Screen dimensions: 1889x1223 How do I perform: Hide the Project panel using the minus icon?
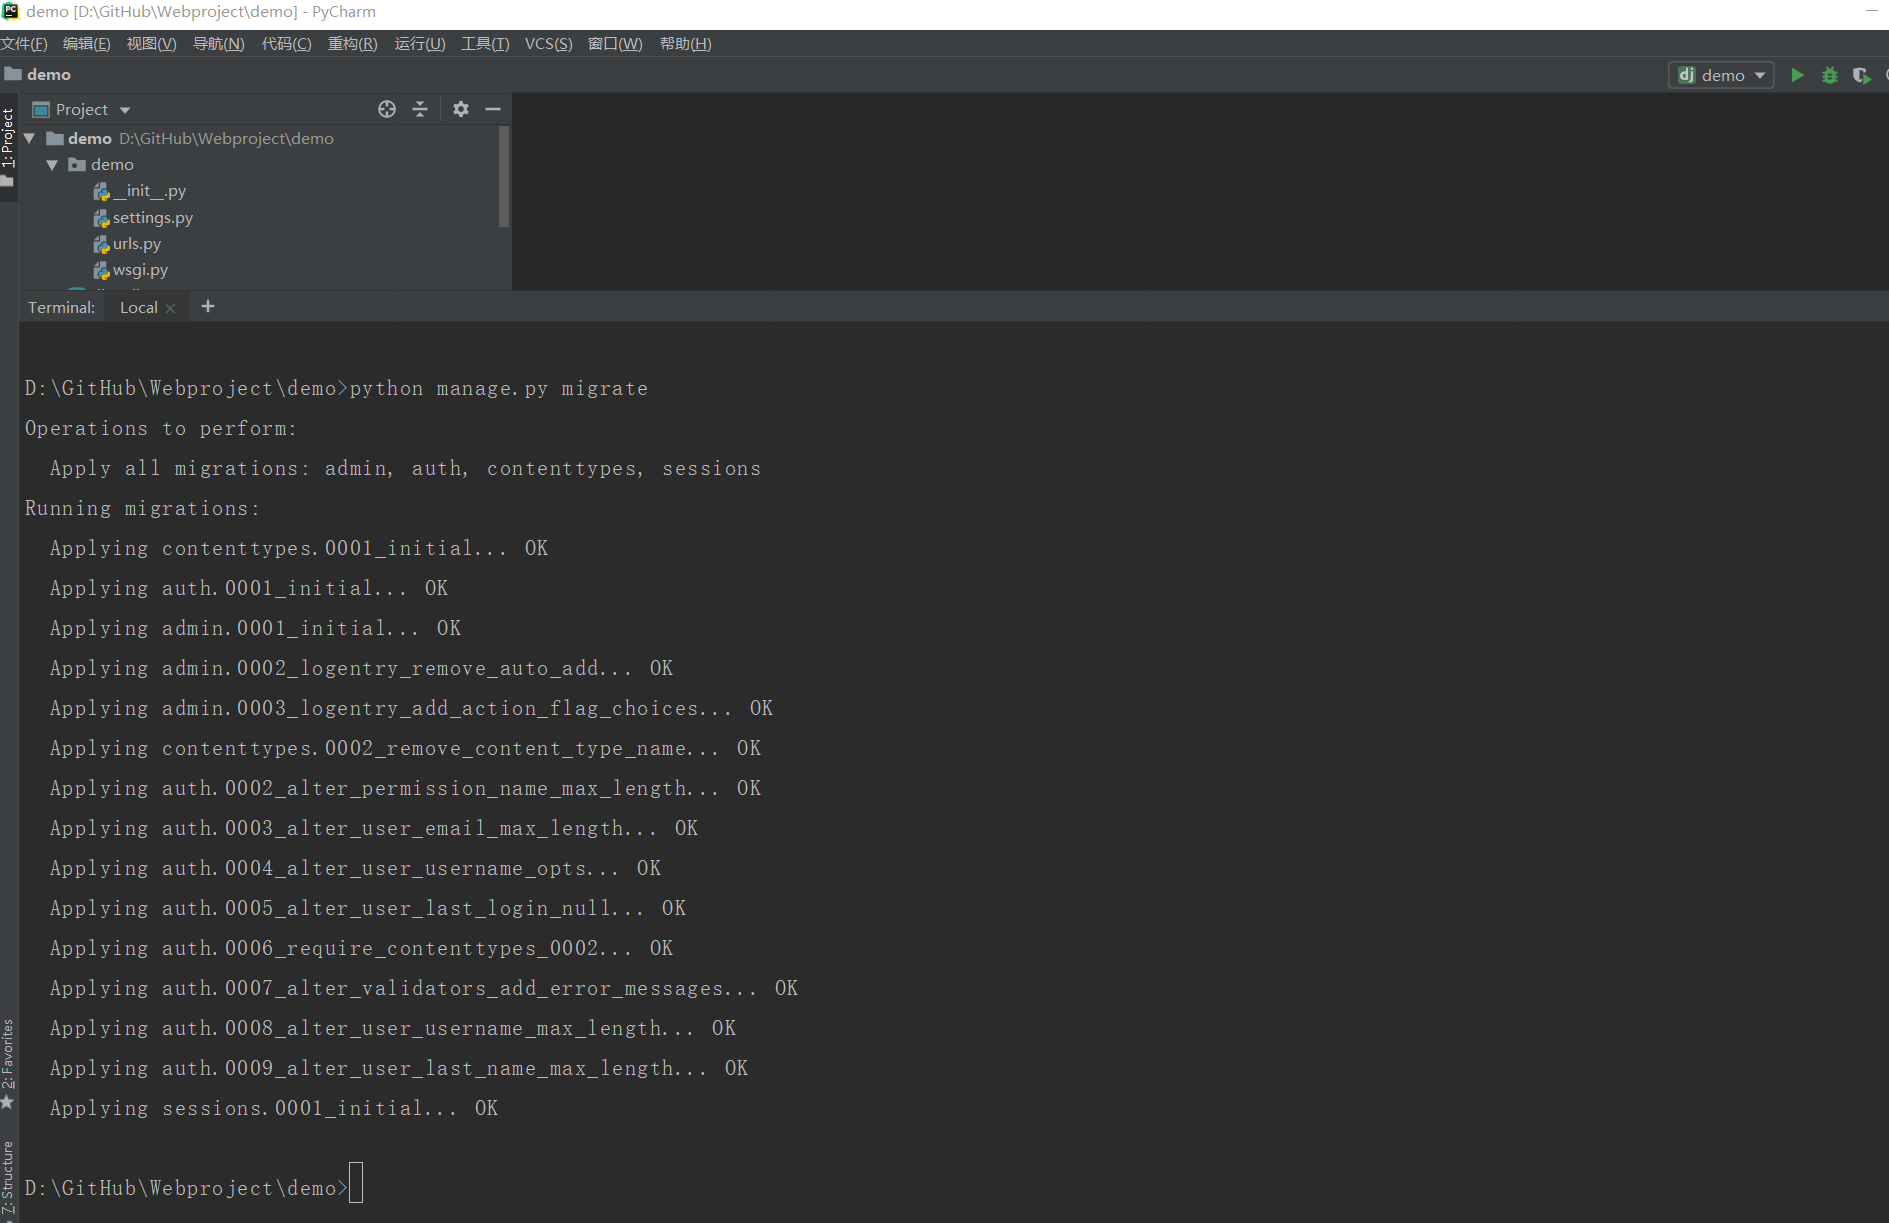coord(493,109)
